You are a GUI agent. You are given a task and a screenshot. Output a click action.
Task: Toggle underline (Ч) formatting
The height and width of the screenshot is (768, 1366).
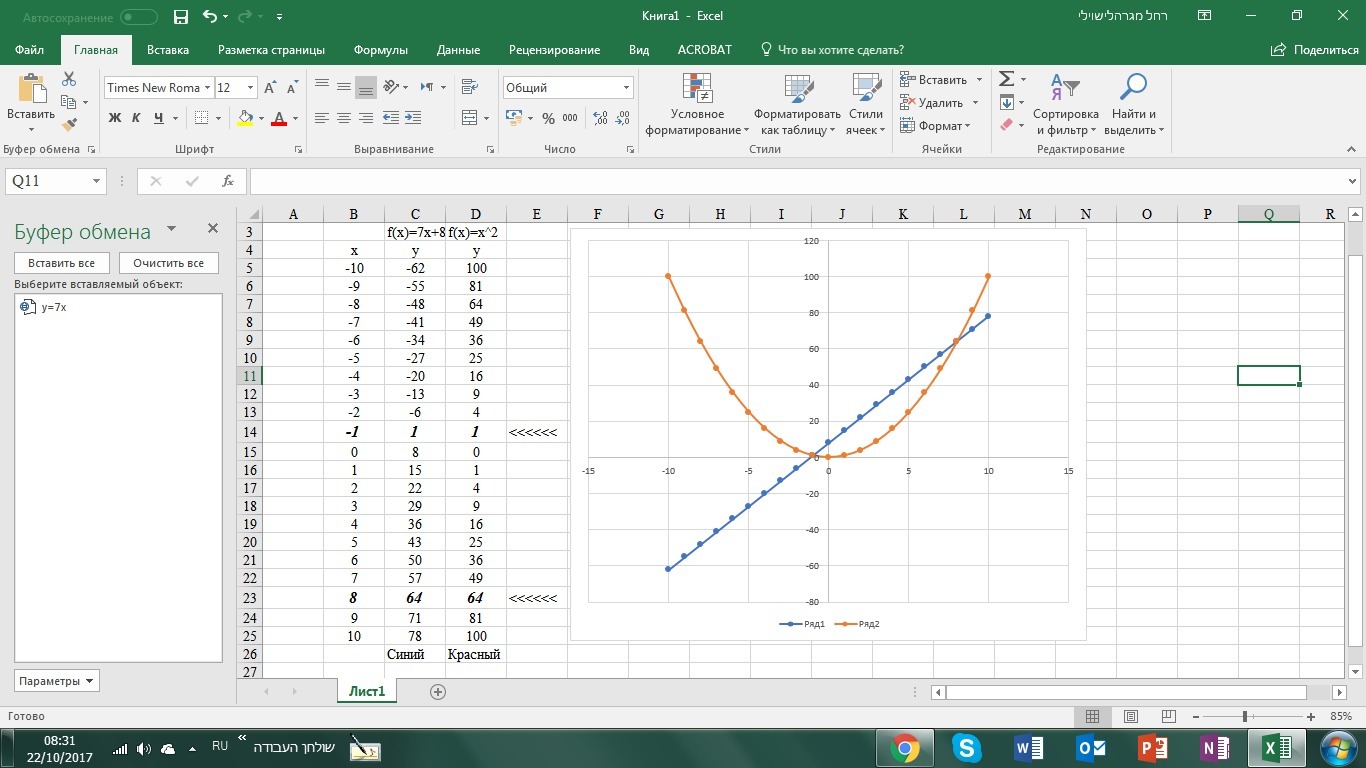[x=159, y=118]
